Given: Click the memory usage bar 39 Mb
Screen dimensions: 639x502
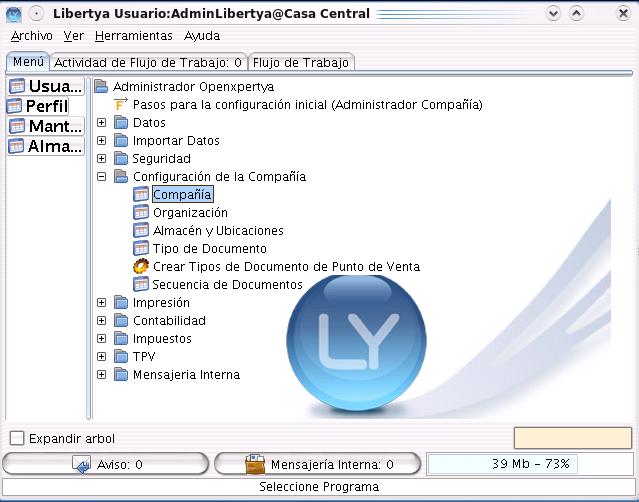Looking at the screenshot, I should pyautogui.click(x=502, y=464).
